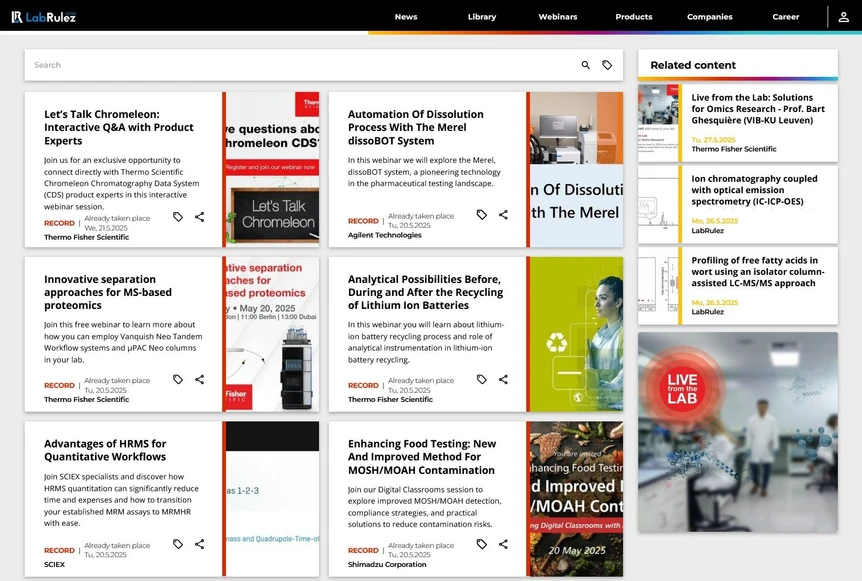The width and height of the screenshot is (862, 581).
Task: Share the Merel dissoBOT webinar
Action: (x=503, y=215)
